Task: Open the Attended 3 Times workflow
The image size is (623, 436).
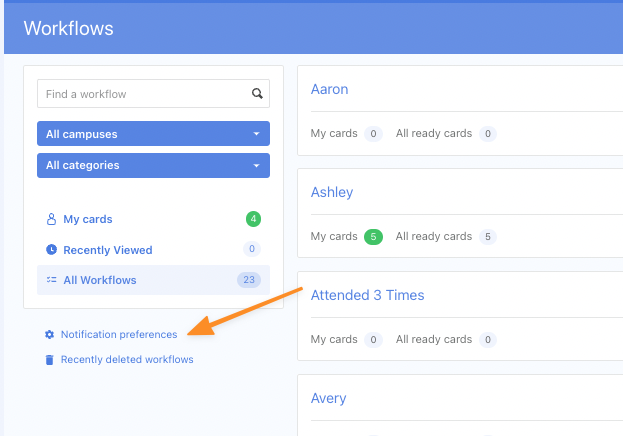Action: [368, 295]
